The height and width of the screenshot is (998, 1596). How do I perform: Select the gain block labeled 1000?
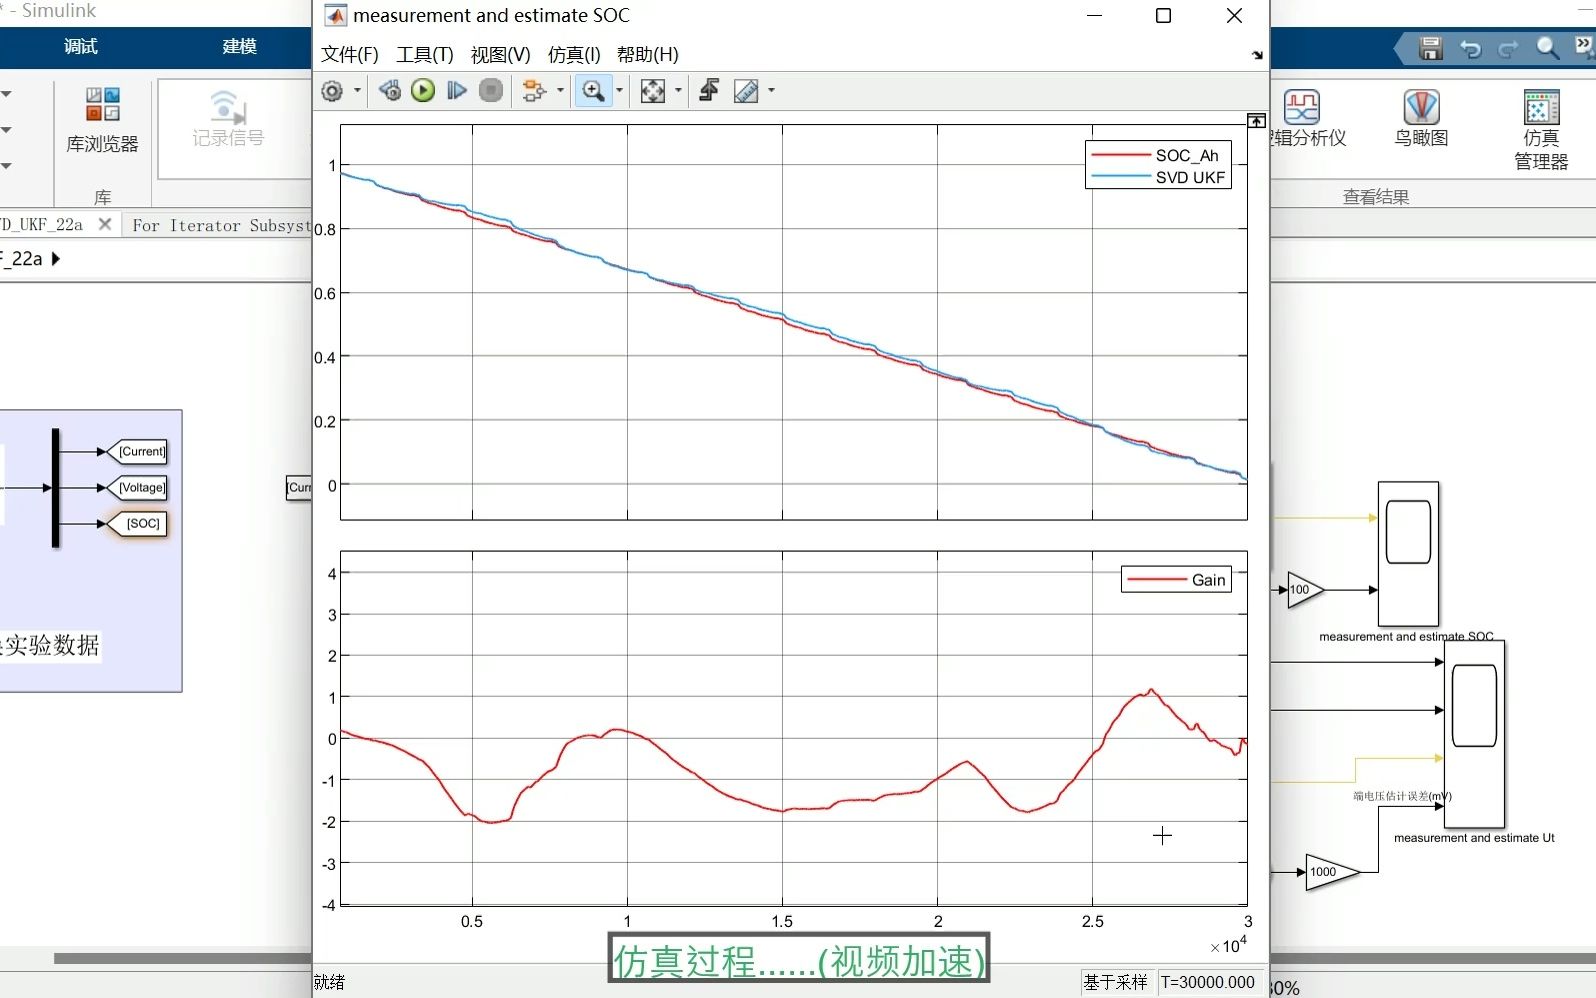pos(1333,872)
